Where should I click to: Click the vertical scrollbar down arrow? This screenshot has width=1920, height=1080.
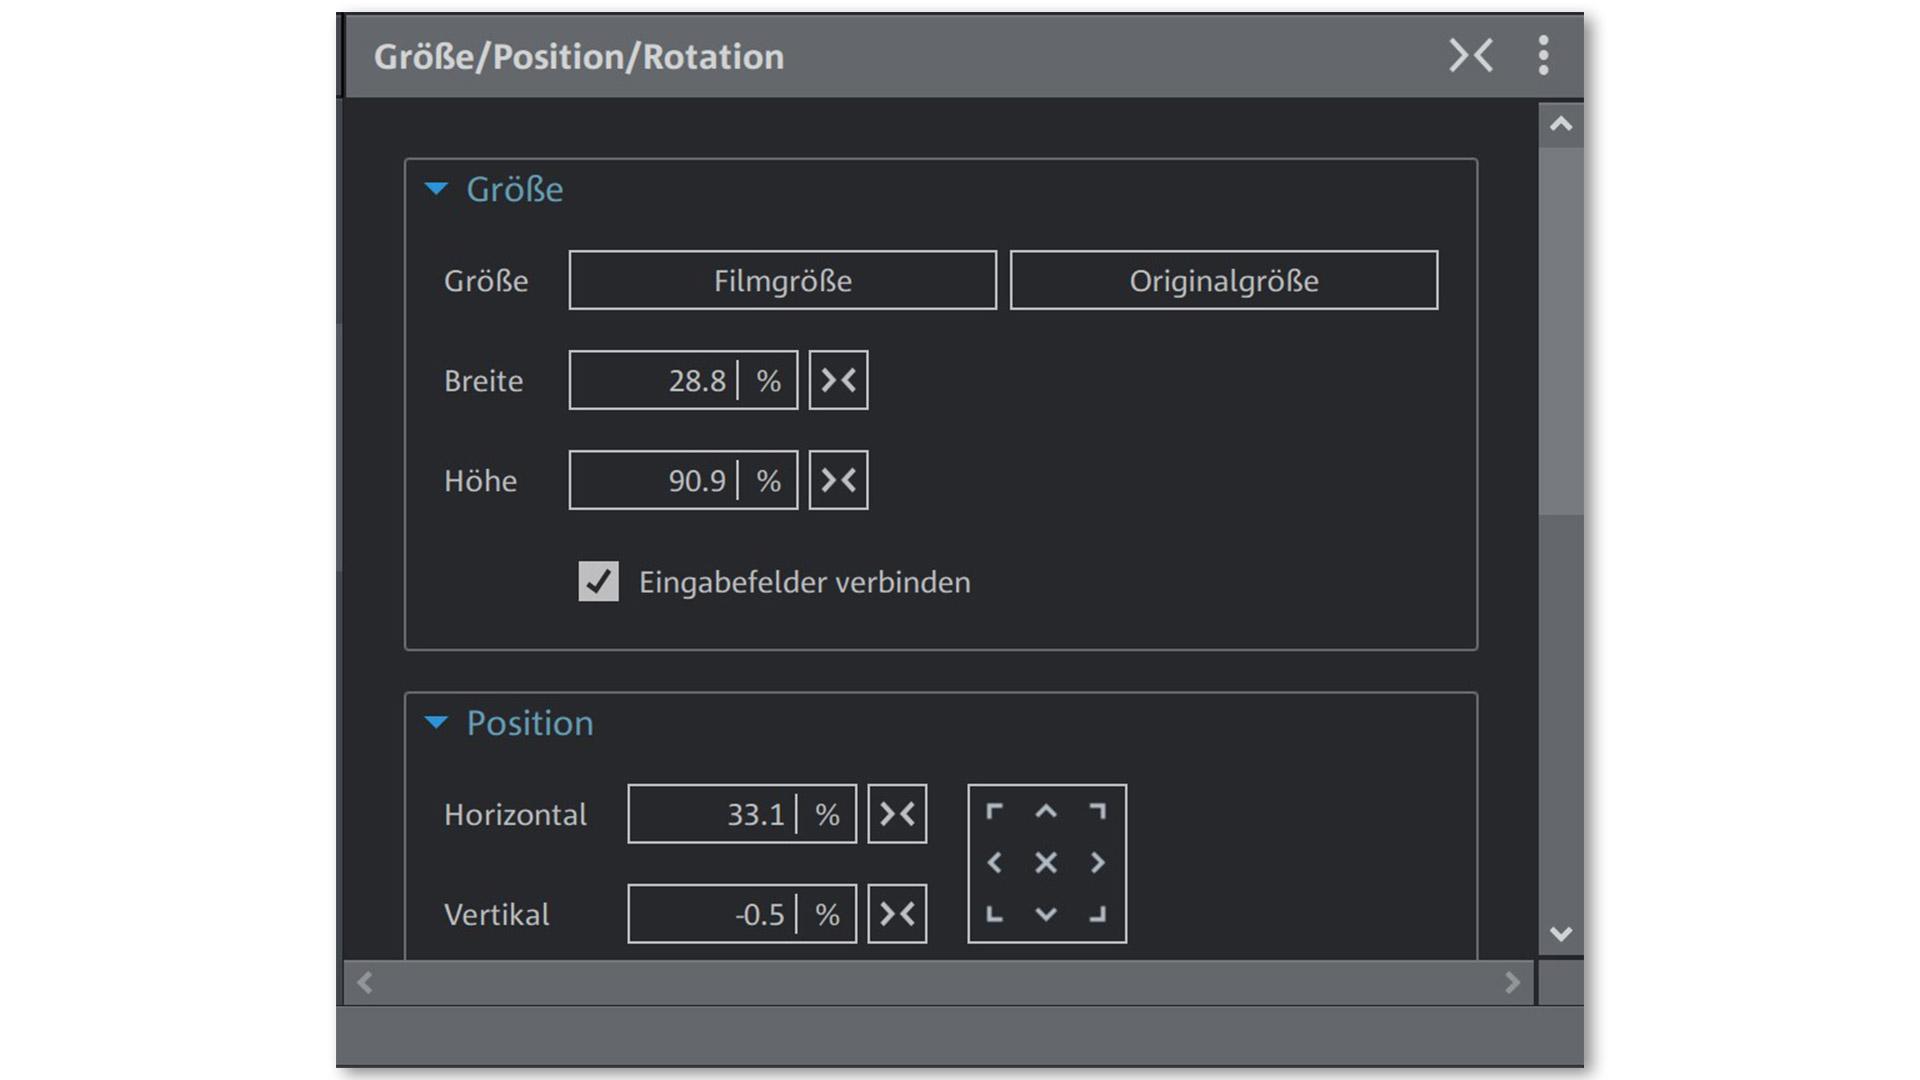tap(1561, 934)
